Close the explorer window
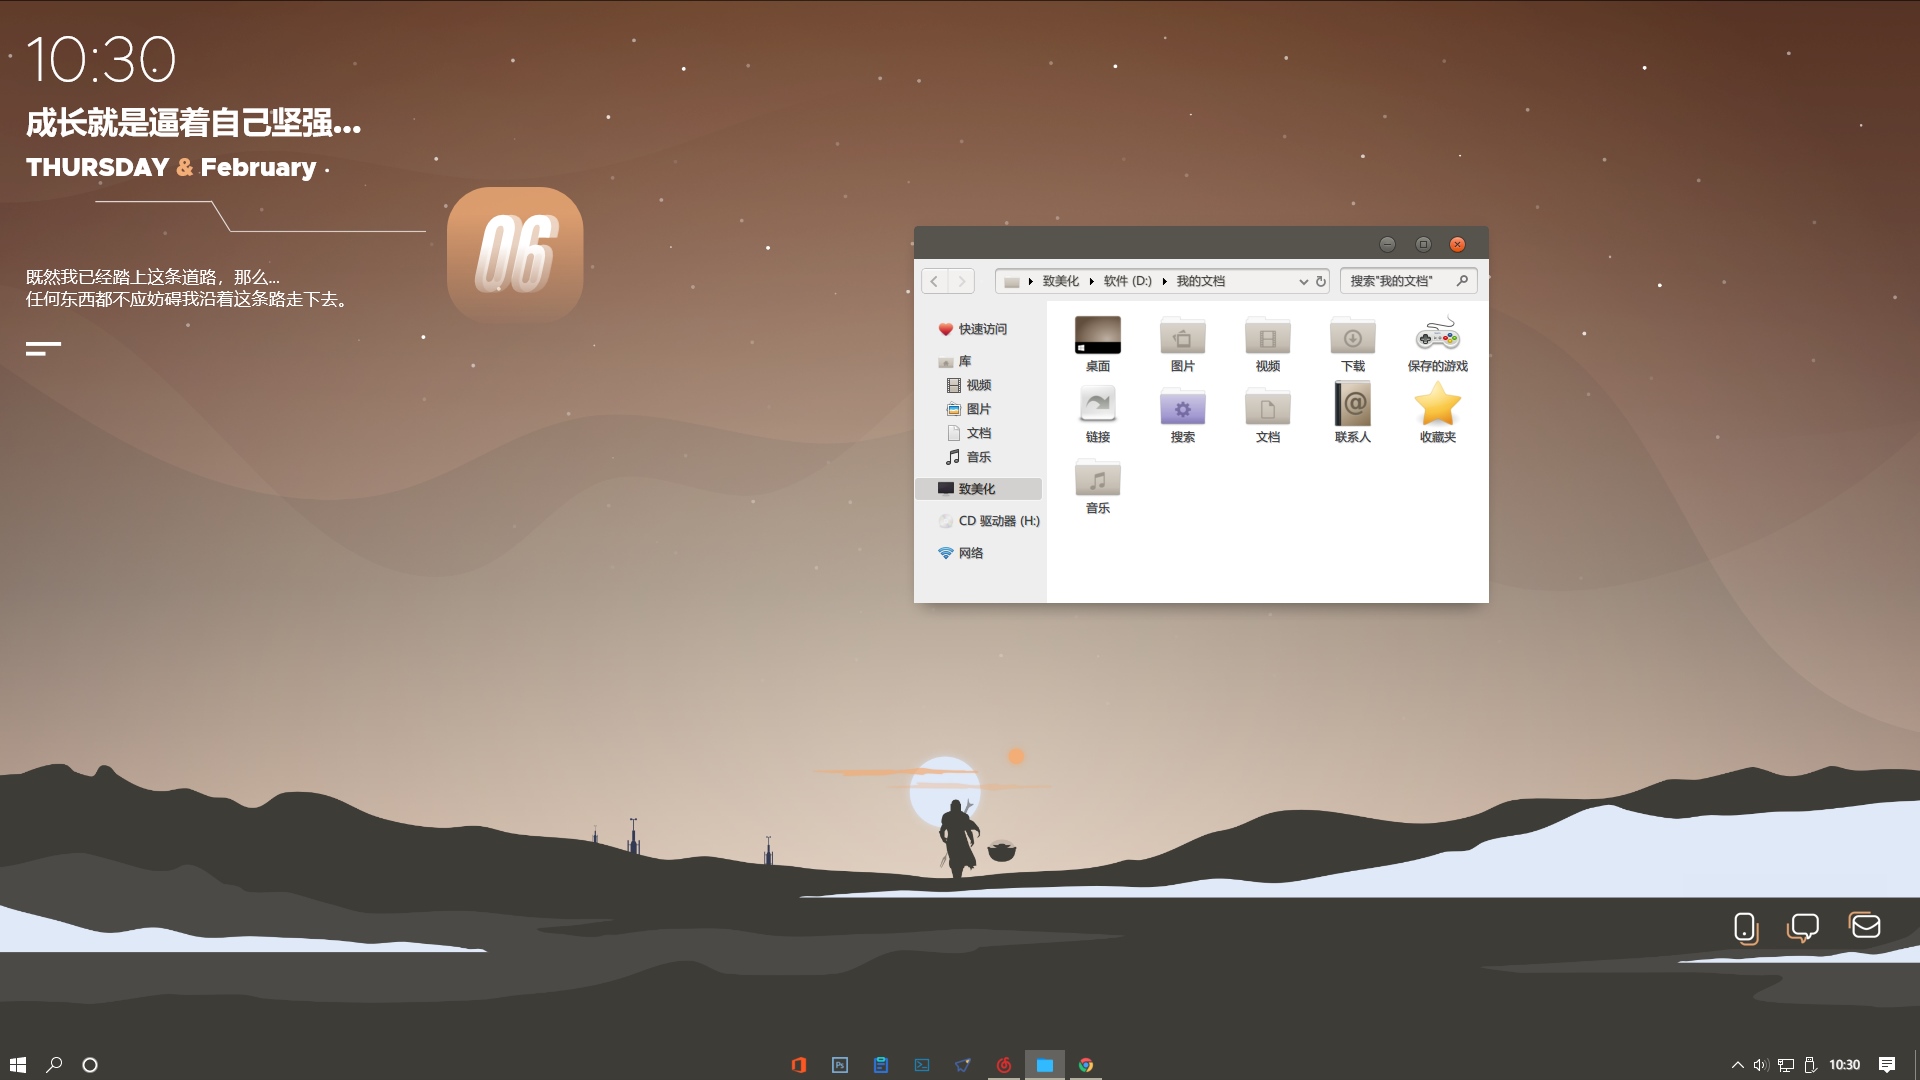 tap(1457, 244)
